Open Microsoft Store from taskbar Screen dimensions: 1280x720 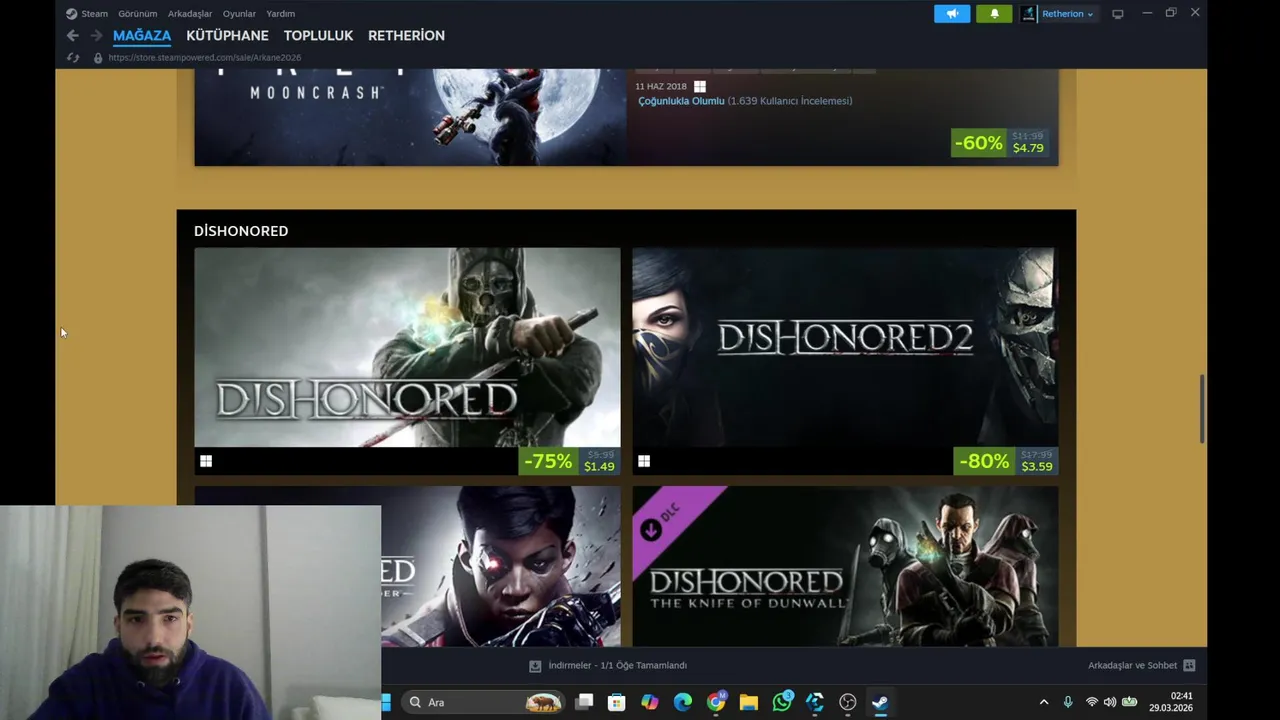pyautogui.click(x=617, y=702)
